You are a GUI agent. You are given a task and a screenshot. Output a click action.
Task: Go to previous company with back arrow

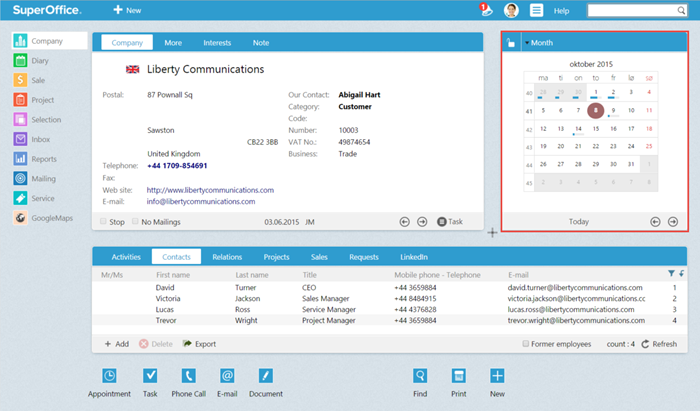404,222
